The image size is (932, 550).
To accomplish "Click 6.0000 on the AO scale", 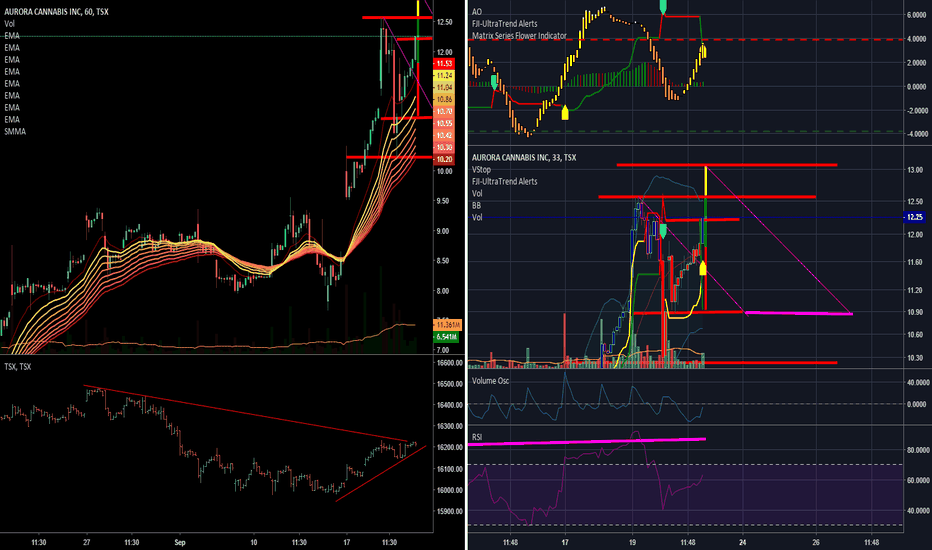I will [916, 15].
